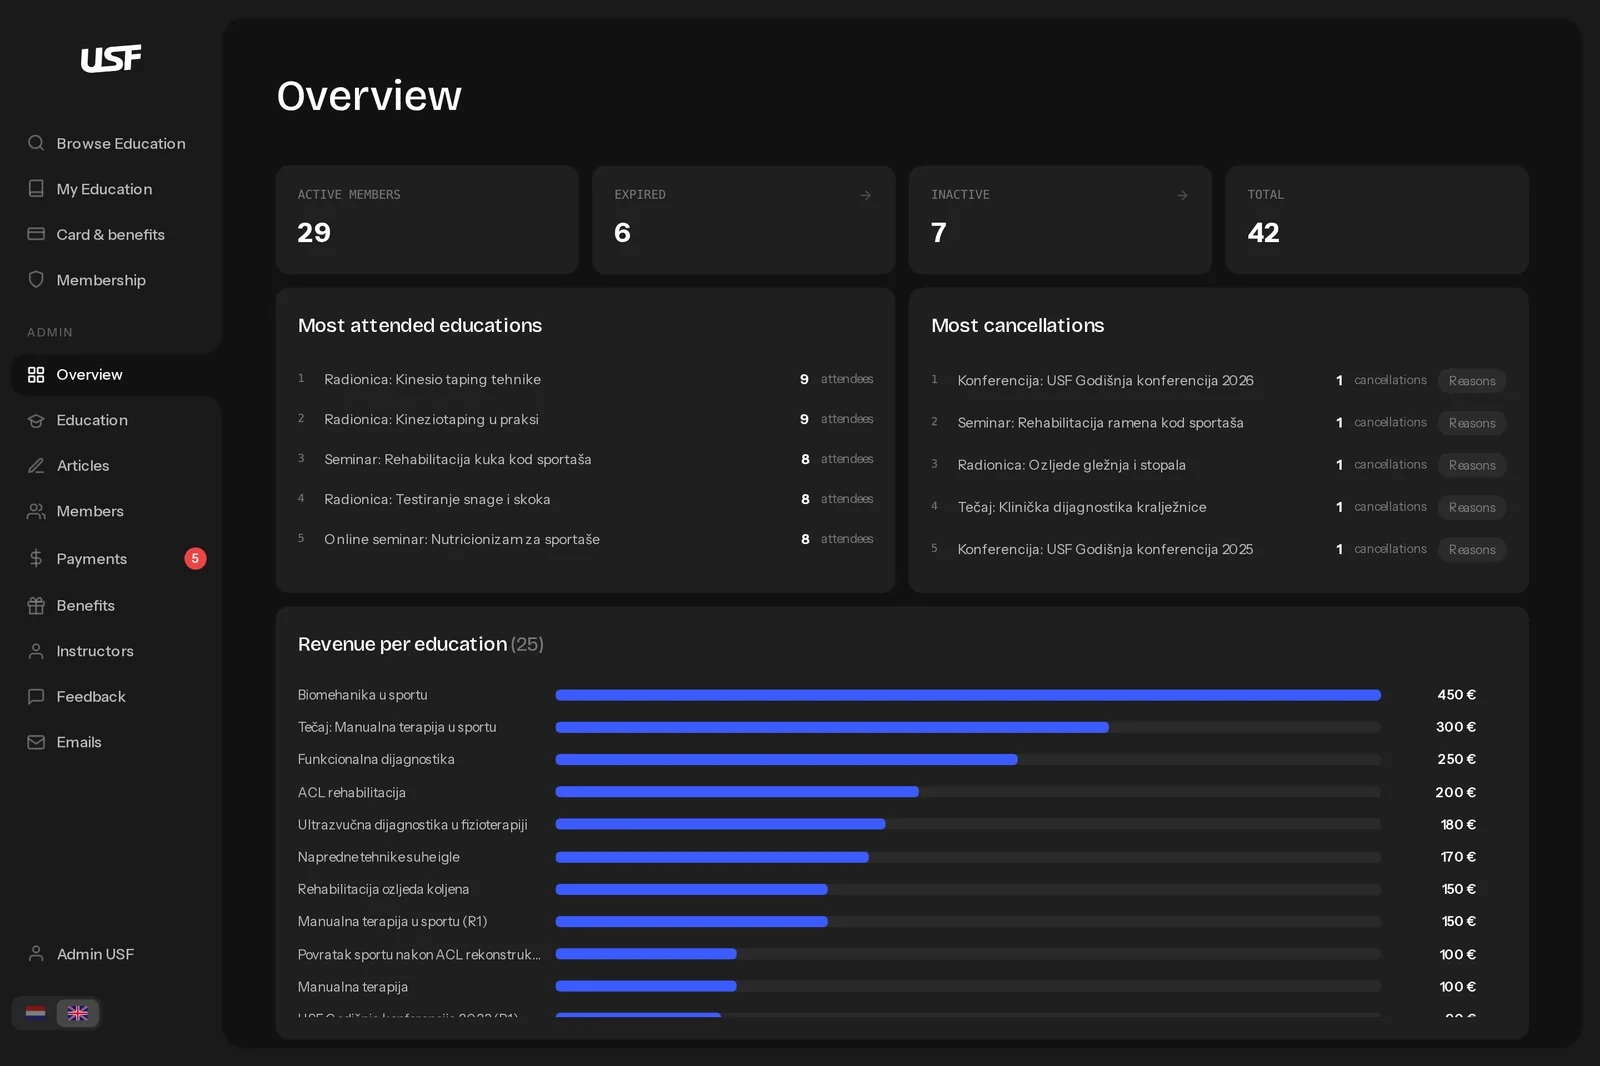Click the Biomehanika u sportu revenue bar
1600x1066 pixels.
tap(968, 695)
